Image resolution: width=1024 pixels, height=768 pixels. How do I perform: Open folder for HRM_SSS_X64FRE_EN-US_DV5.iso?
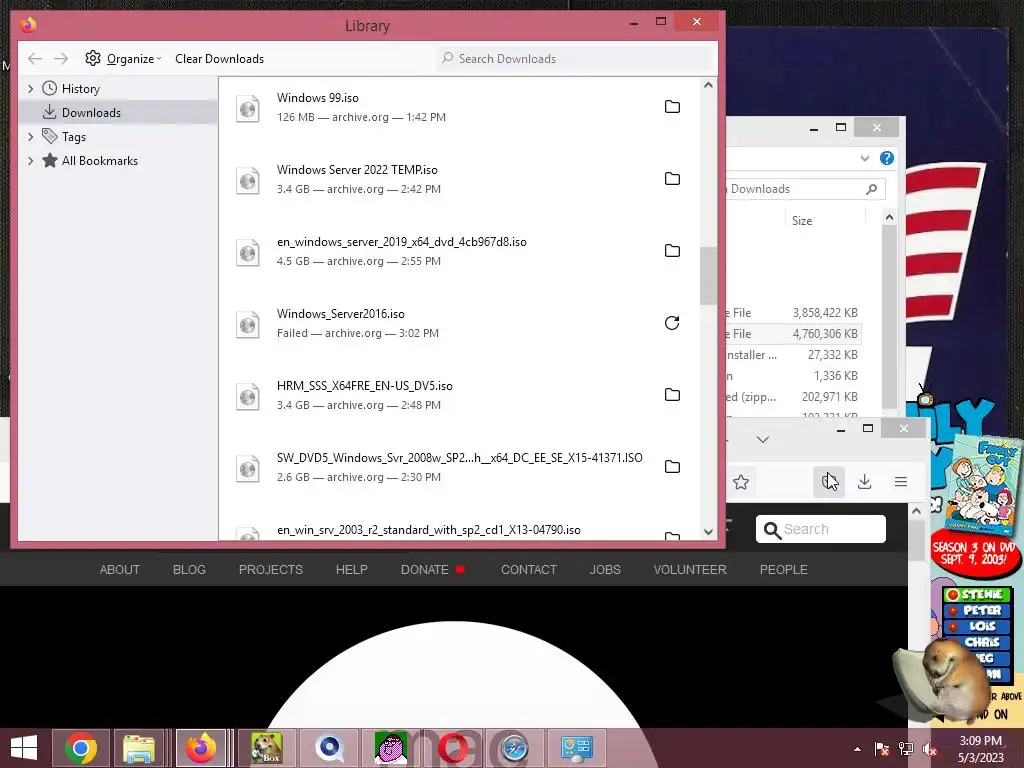(672, 394)
